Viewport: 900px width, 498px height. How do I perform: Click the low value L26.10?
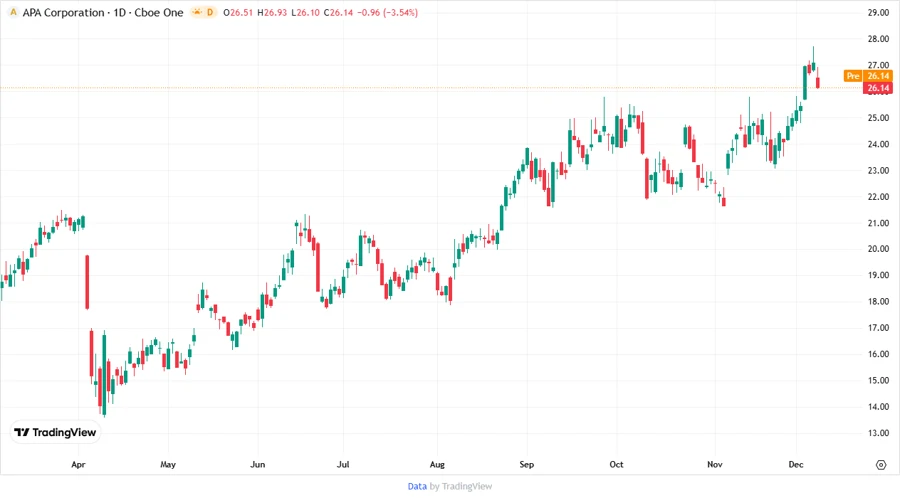click(x=305, y=12)
